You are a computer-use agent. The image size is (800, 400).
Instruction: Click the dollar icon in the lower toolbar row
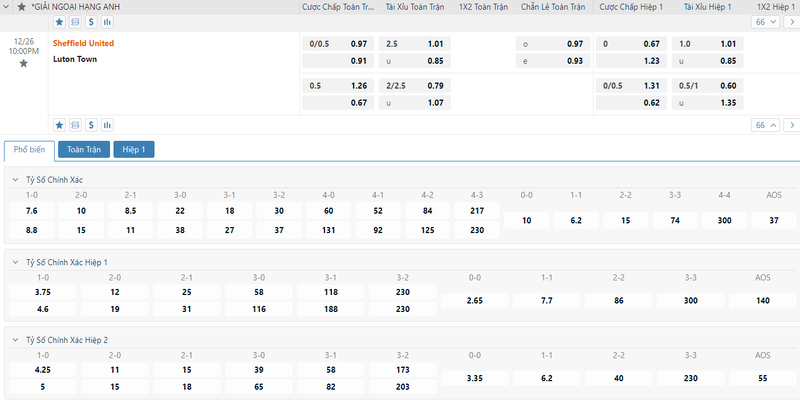click(91, 125)
